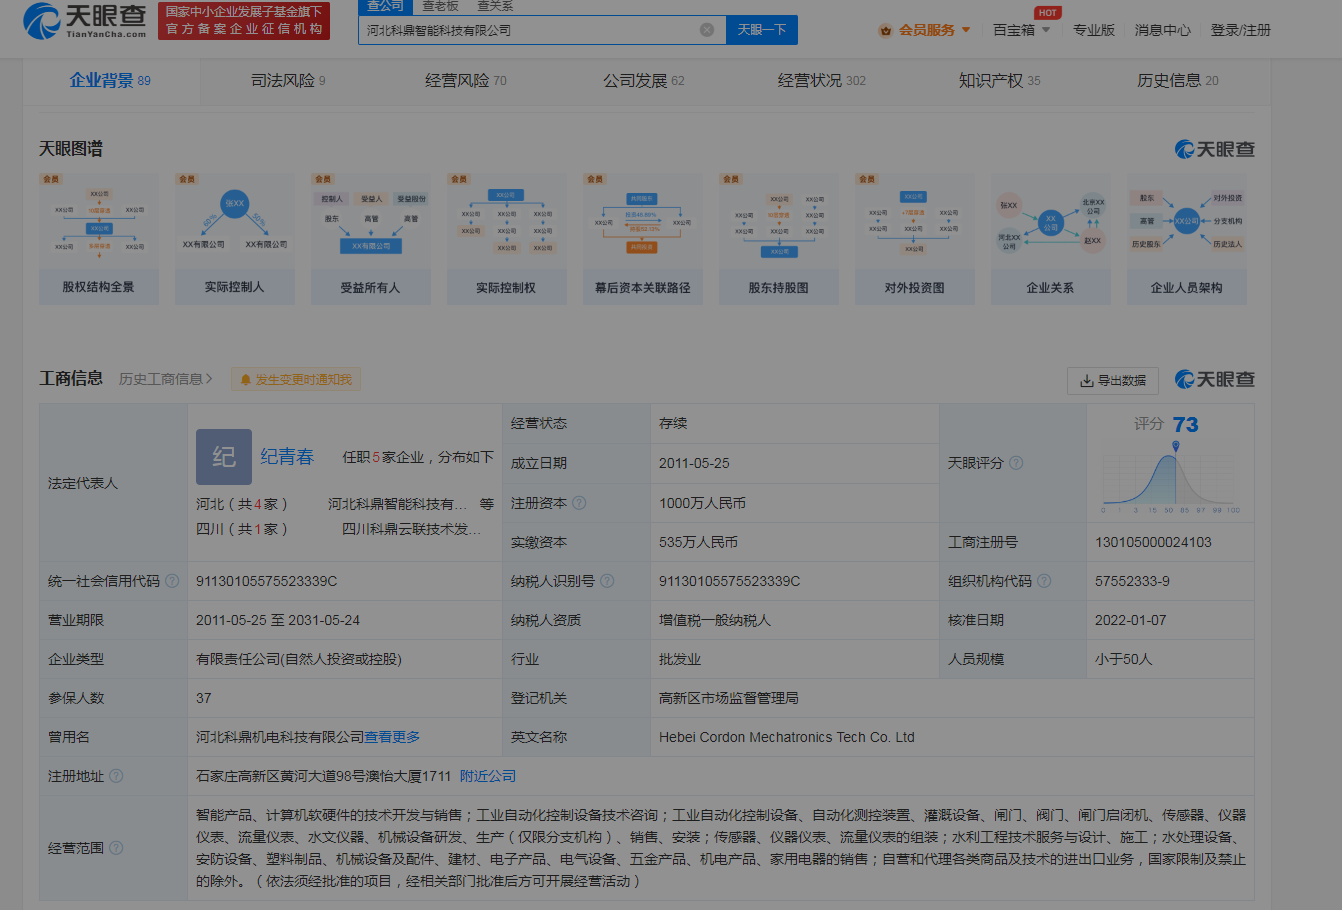Click the 高新区市场监督管理局 registration authority

coord(729,698)
